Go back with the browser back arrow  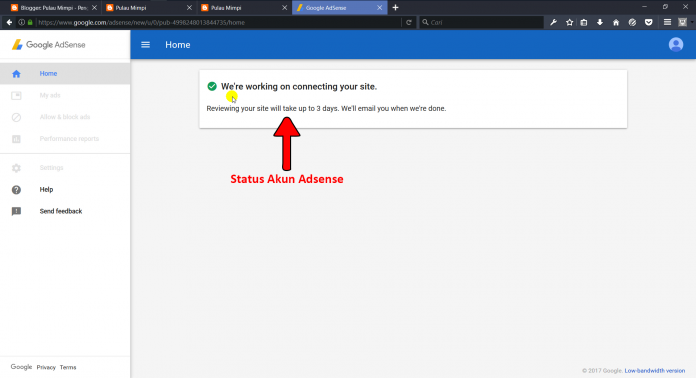[x=9, y=22]
